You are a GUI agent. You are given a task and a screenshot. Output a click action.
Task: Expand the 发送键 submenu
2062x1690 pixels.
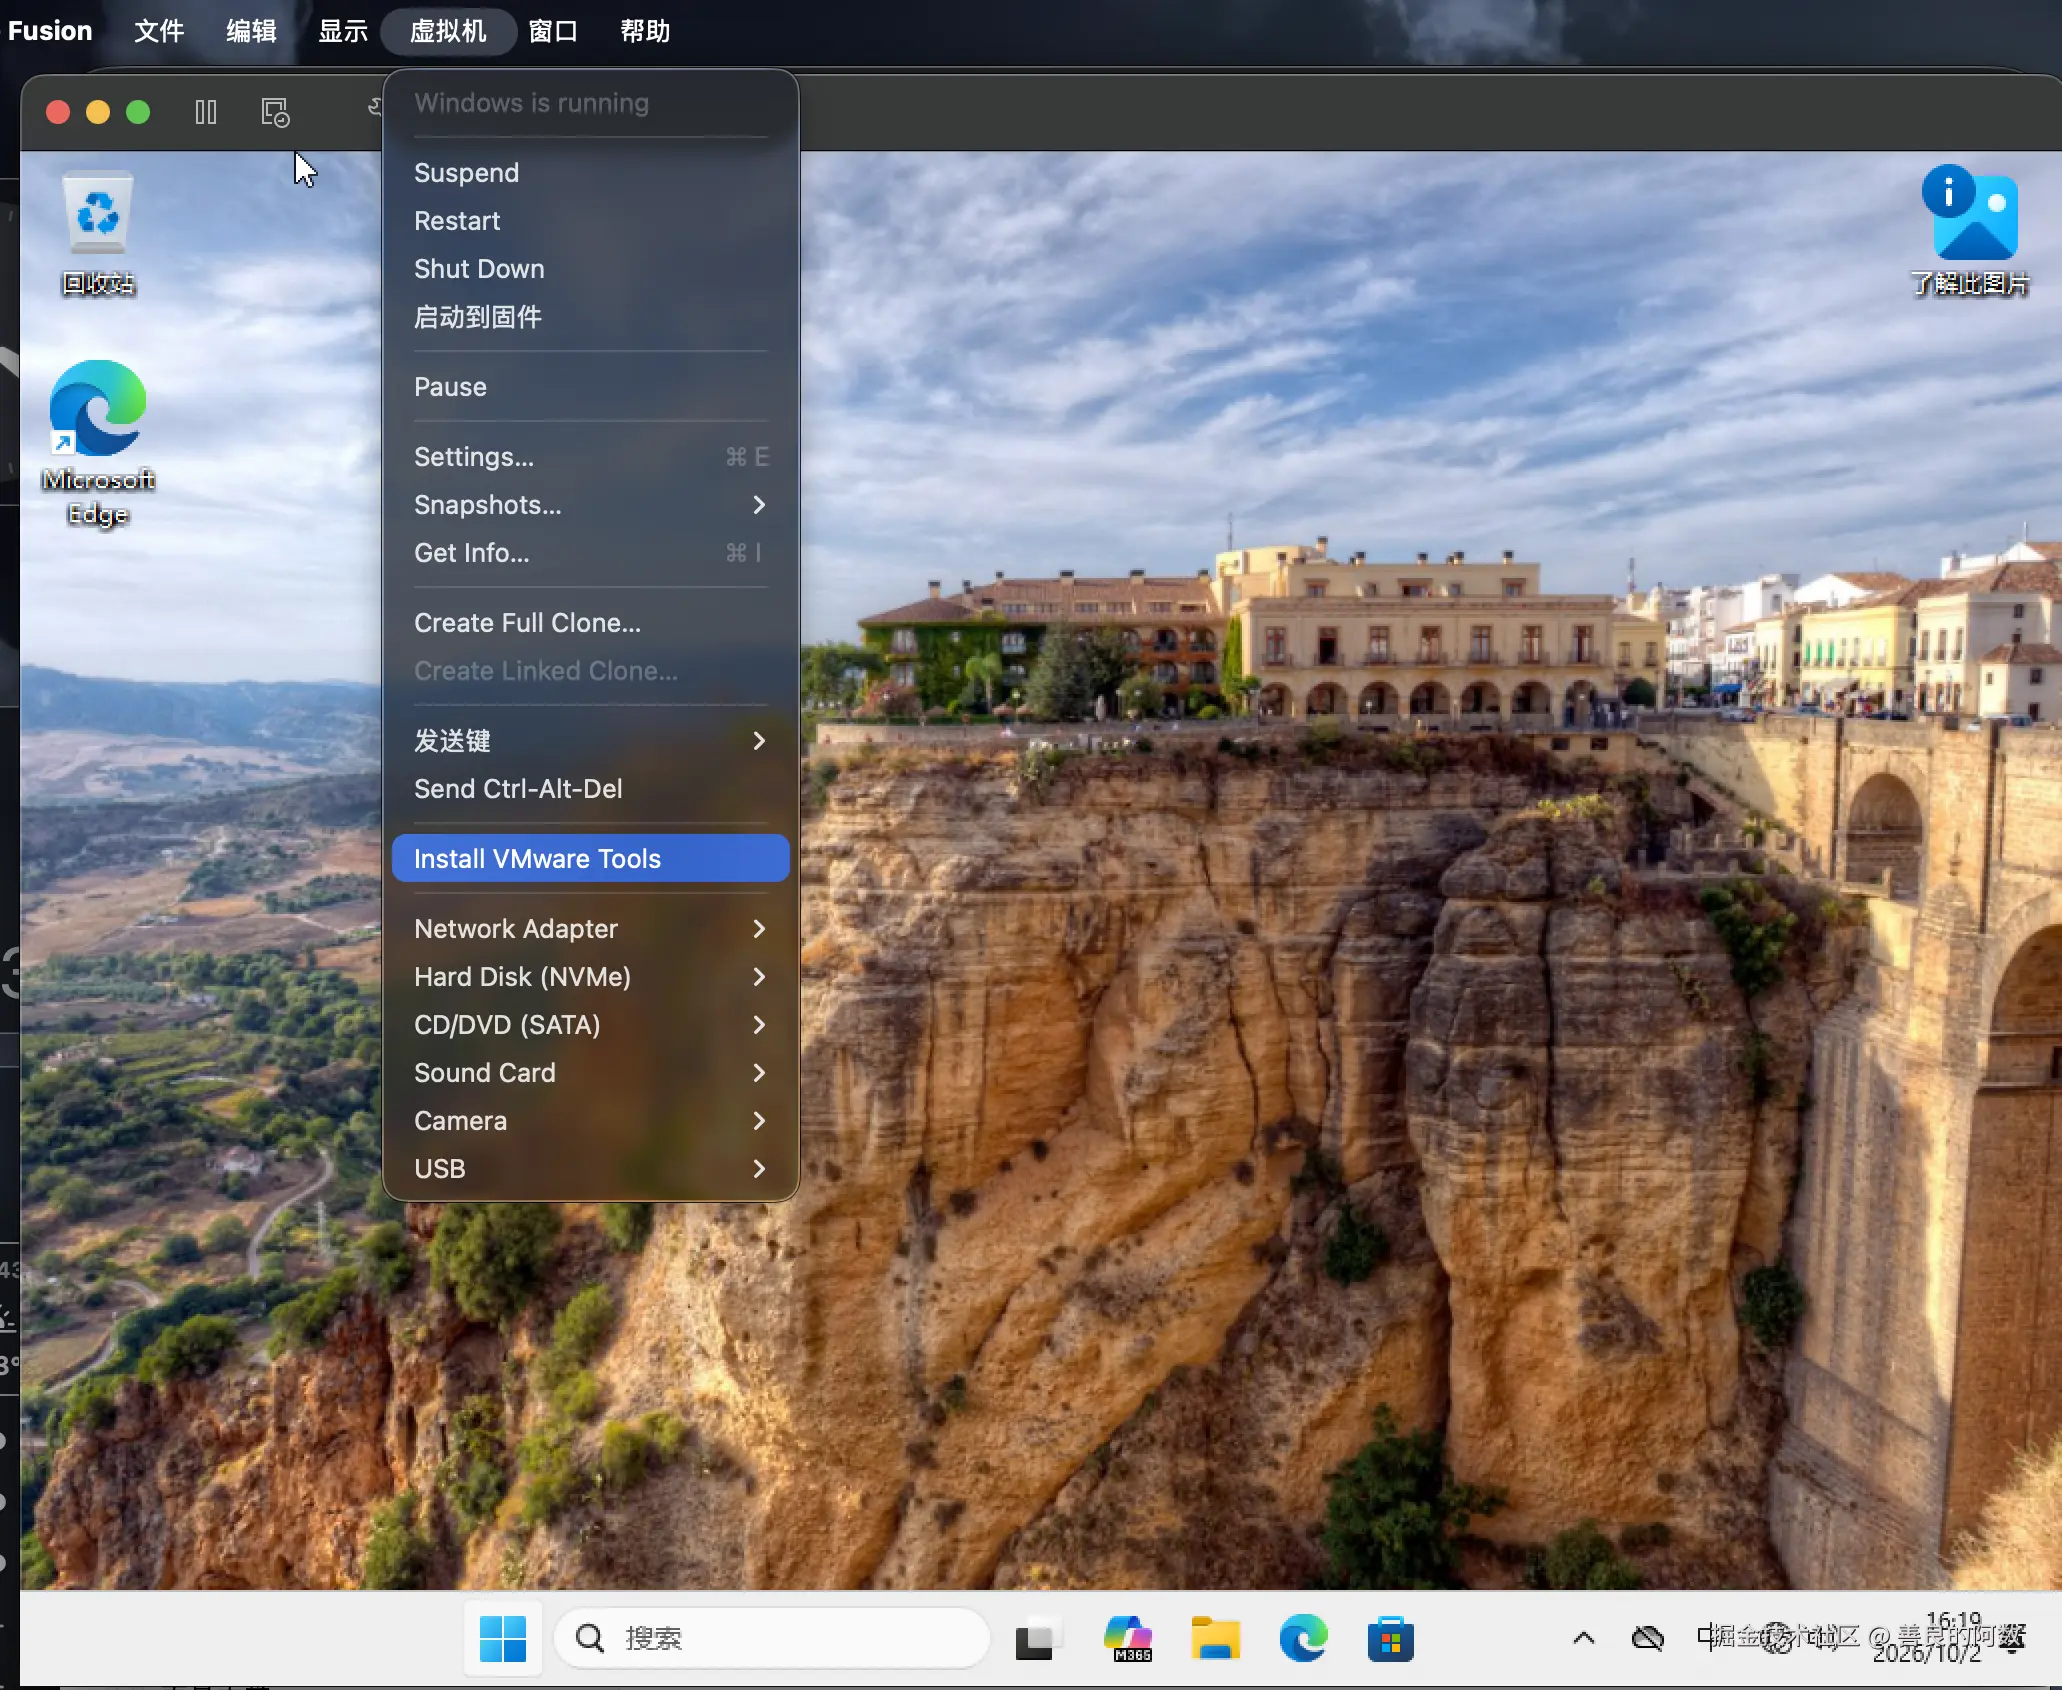[x=590, y=741]
